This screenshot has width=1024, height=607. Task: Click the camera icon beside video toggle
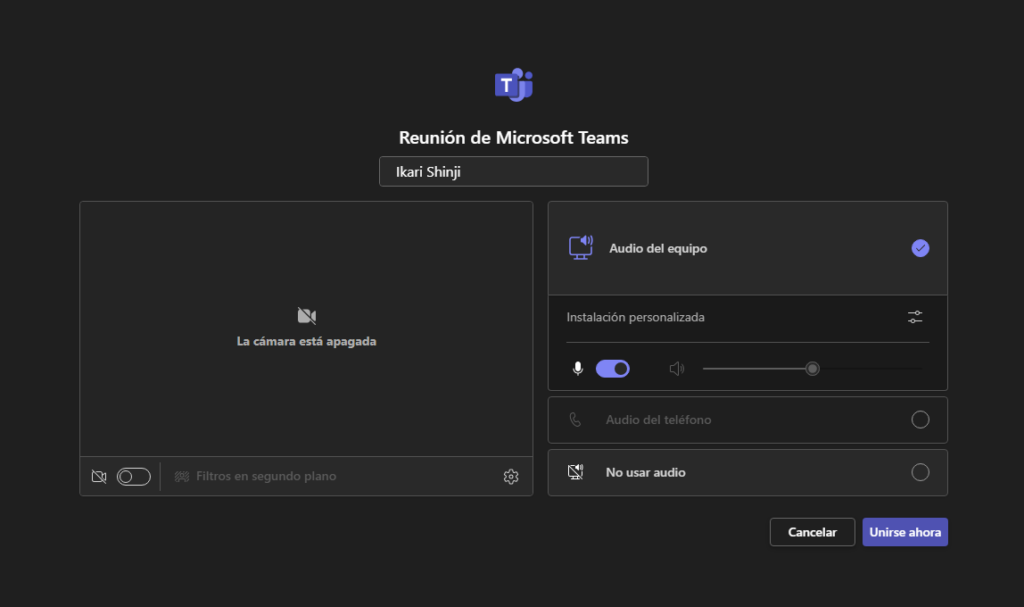click(x=99, y=476)
